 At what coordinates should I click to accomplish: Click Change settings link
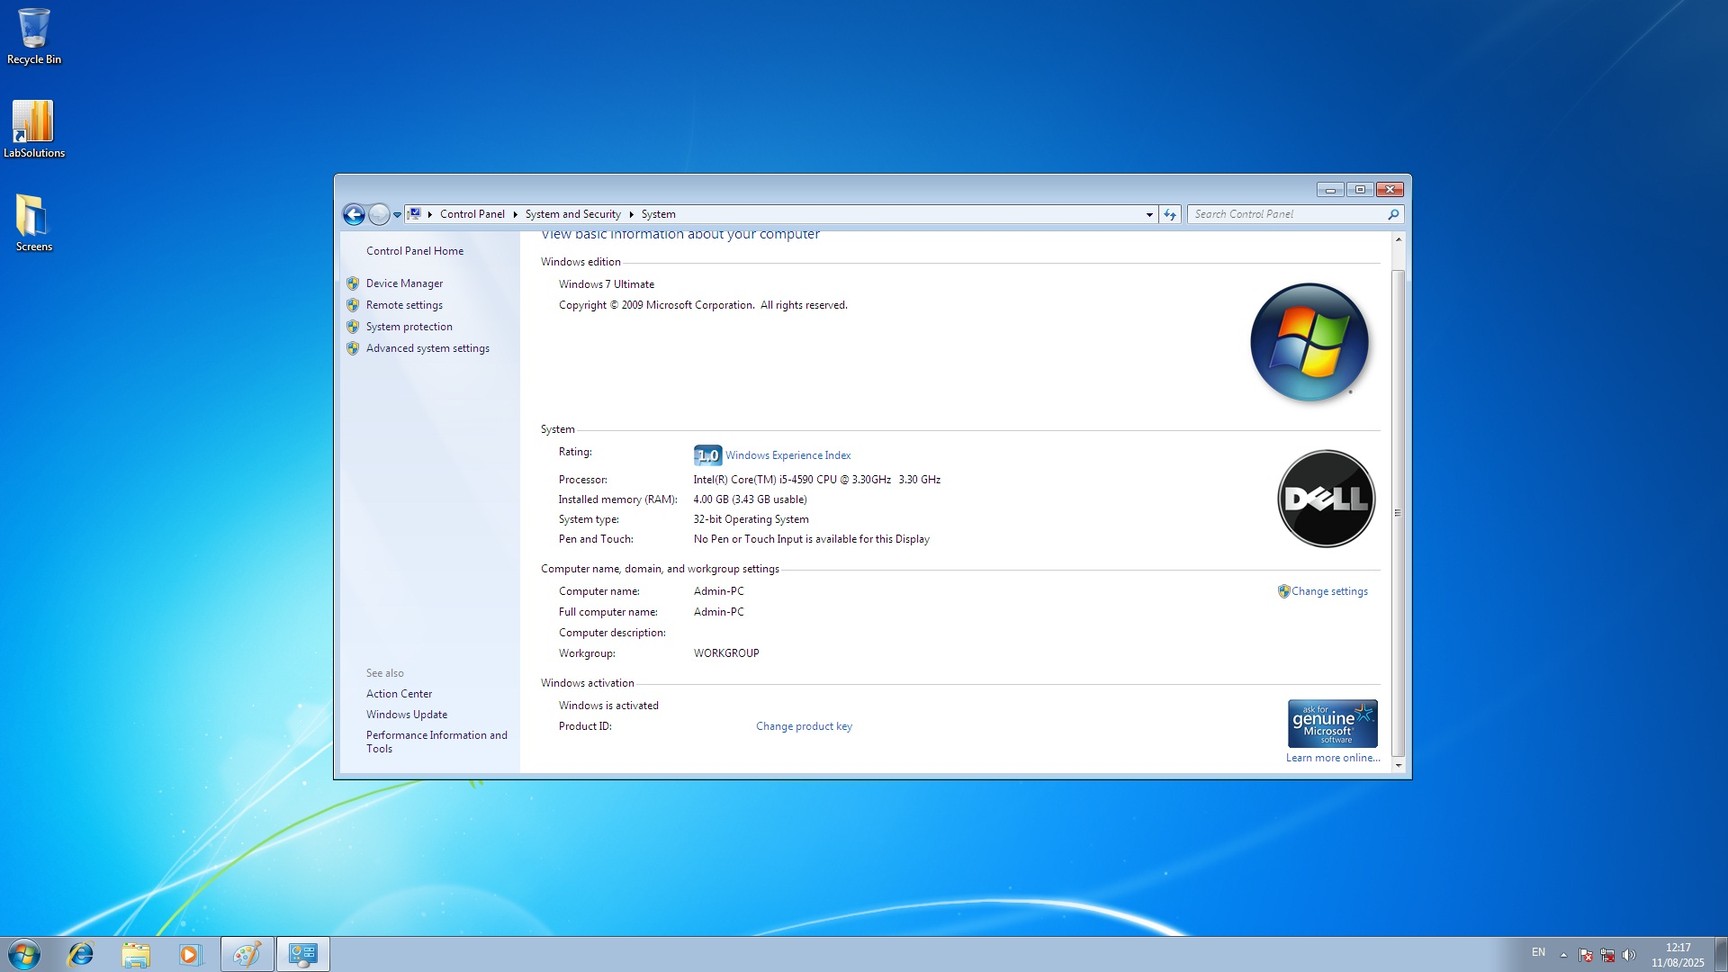(x=1329, y=591)
